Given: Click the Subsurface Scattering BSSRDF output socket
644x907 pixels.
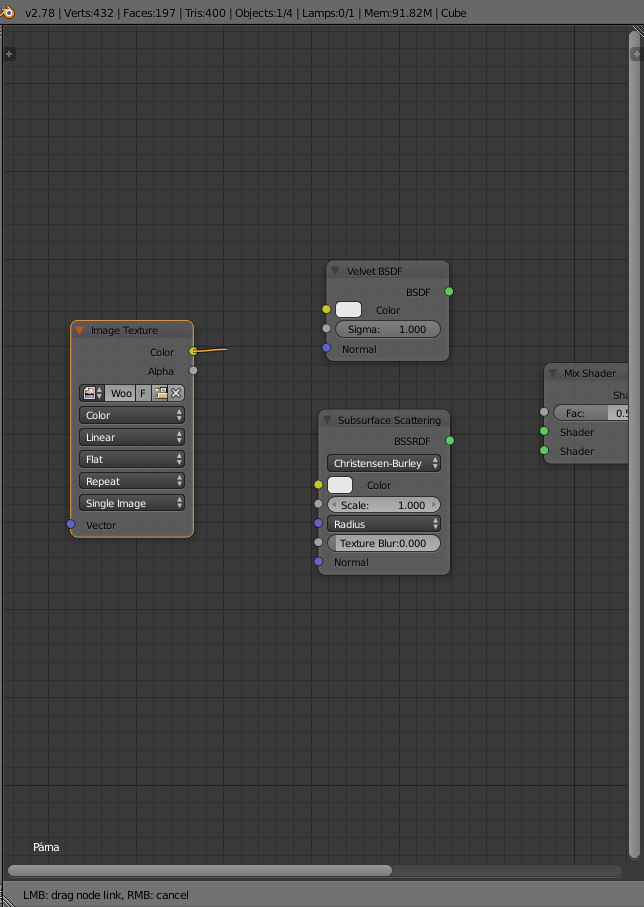Looking at the screenshot, I should (449, 440).
